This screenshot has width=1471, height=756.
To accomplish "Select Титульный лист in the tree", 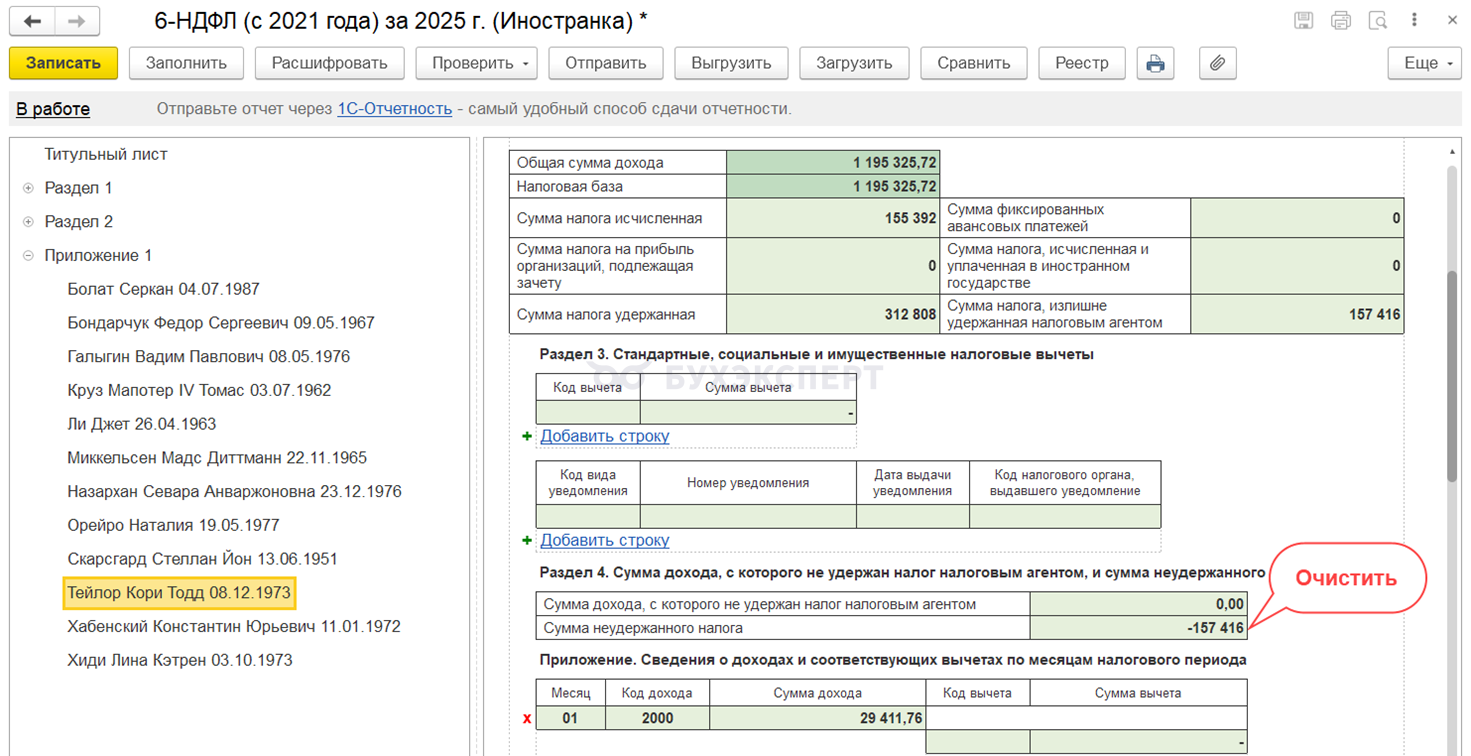I will (105, 154).
